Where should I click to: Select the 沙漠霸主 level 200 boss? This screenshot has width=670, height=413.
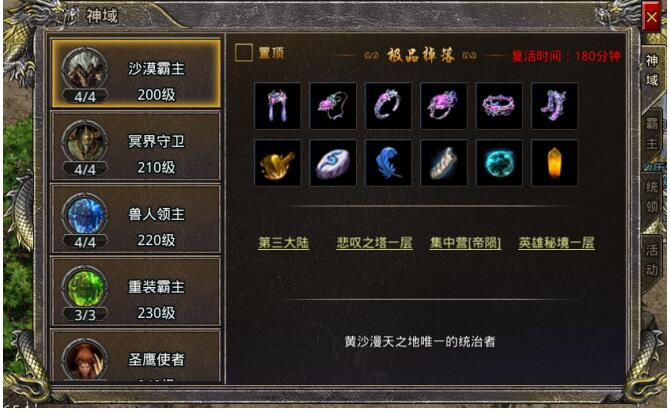pyautogui.click(x=136, y=73)
